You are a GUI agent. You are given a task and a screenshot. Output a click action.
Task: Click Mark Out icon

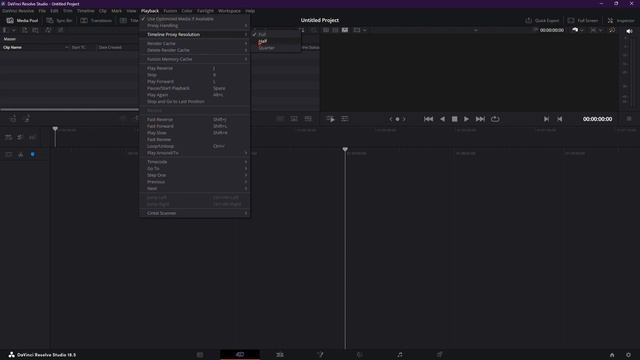(x=560, y=119)
